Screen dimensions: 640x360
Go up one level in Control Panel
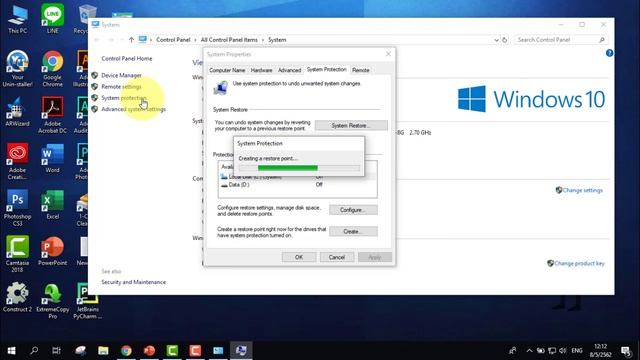tap(131, 40)
